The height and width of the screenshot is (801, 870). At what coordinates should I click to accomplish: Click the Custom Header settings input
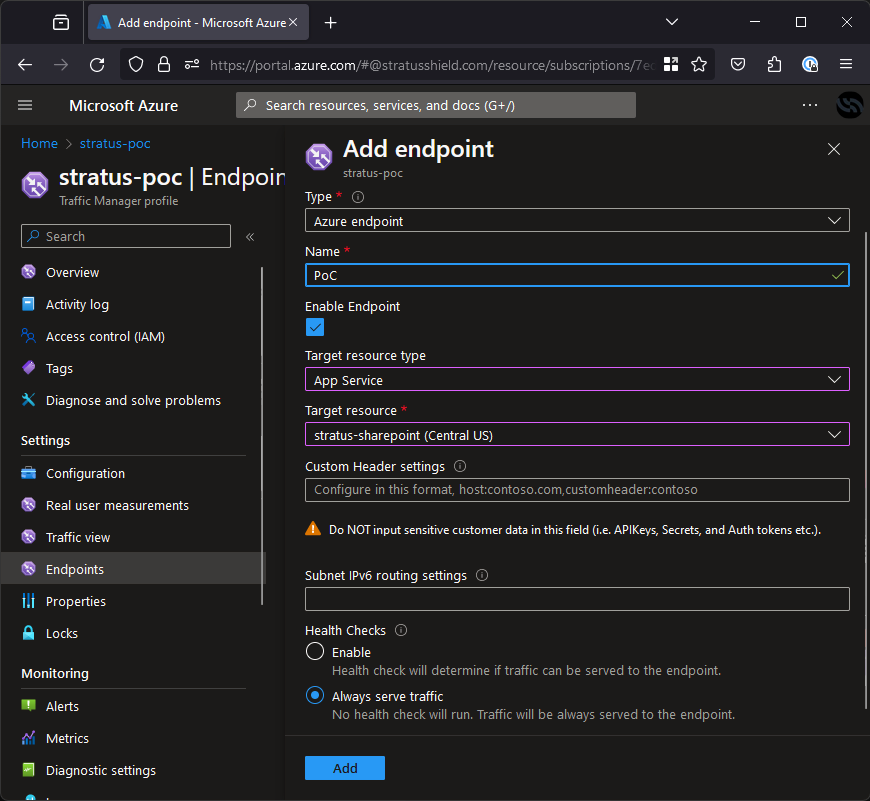577,490
